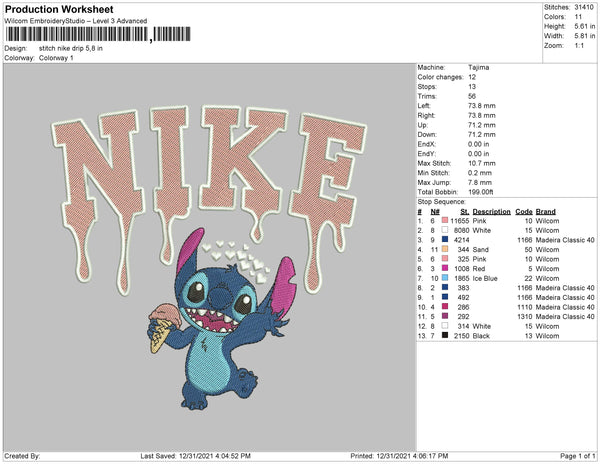Click the 'Black' description in row 13
The image size is (600, 464).
click(x=481, y=335)
